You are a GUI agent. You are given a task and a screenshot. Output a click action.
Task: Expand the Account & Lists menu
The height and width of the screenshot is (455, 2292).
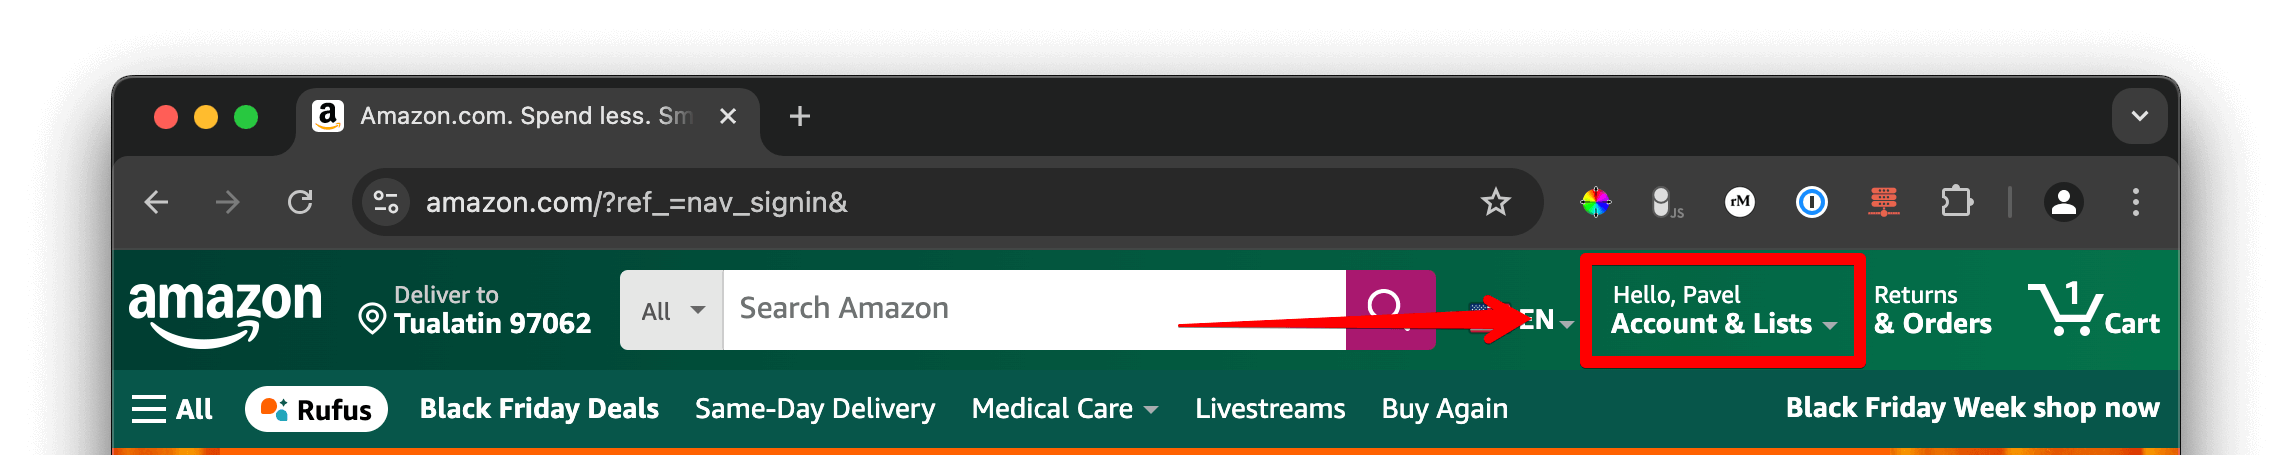coord(1723,310)
